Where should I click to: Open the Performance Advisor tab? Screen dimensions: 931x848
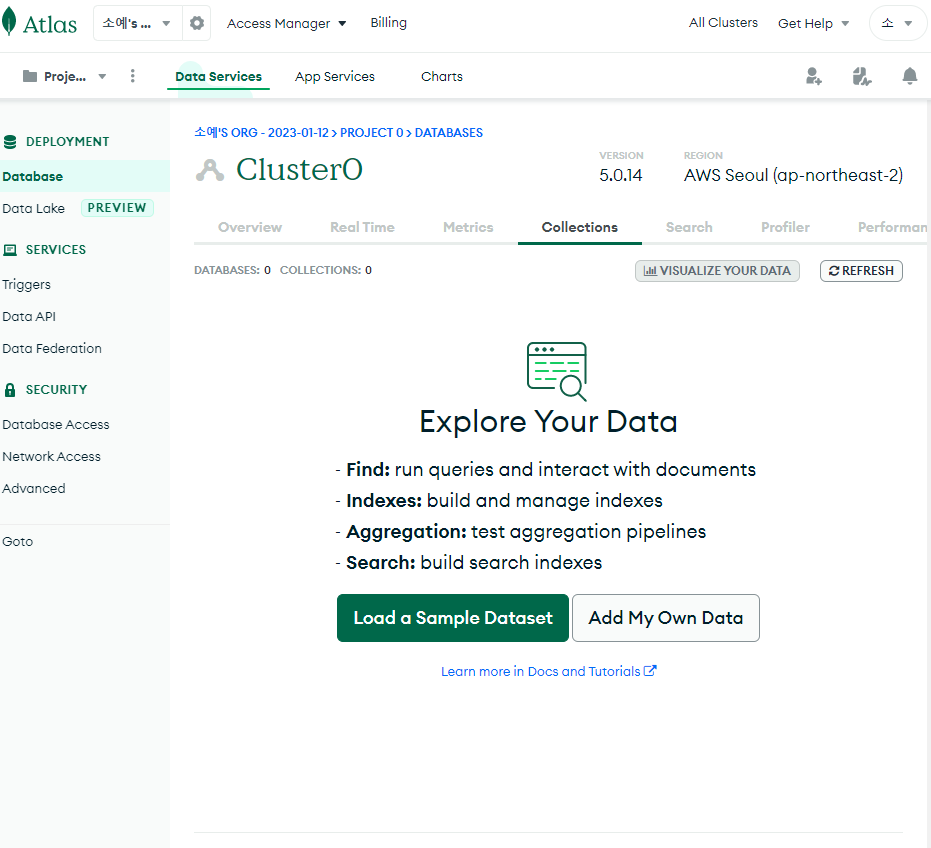[892, 227]
